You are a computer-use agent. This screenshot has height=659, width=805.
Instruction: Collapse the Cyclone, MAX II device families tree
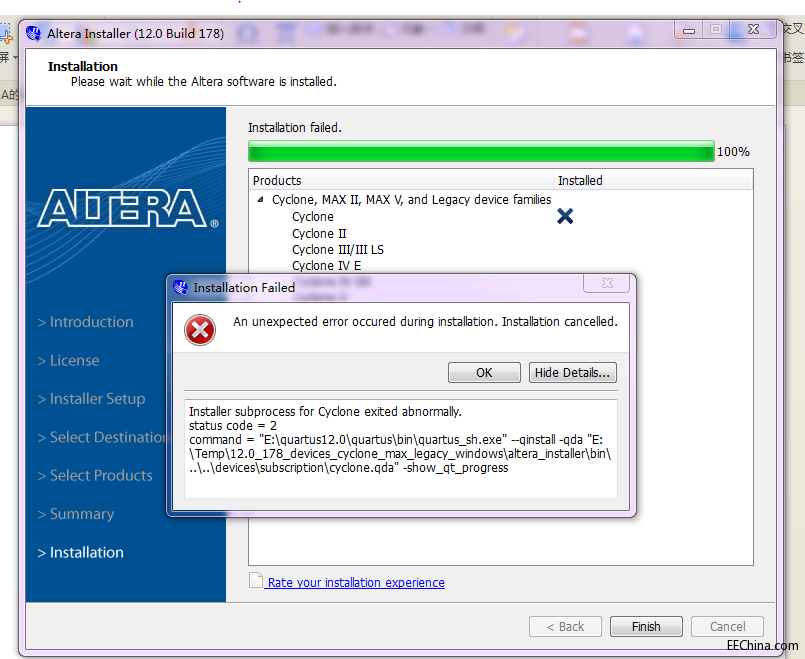pos(261,200)
